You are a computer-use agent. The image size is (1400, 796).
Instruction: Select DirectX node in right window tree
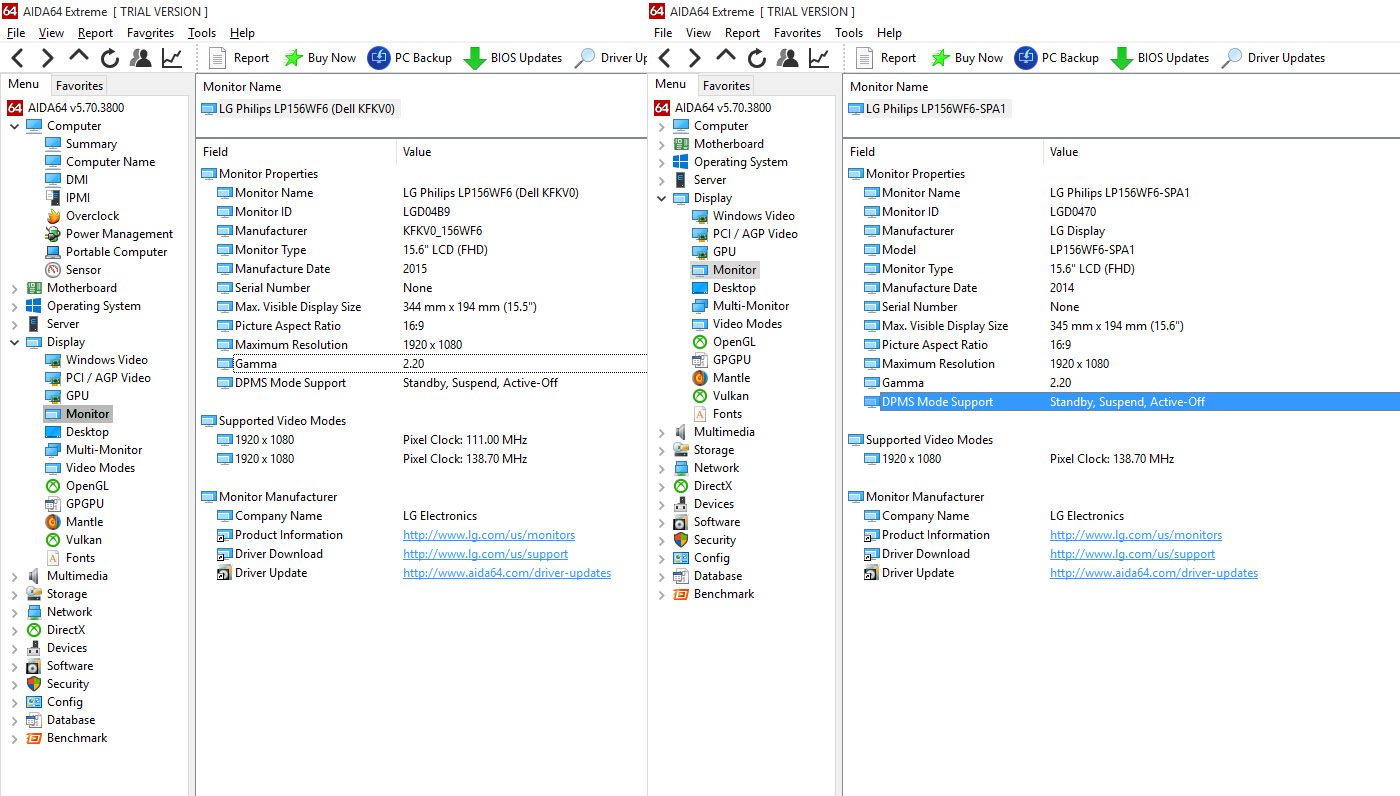[712, 486]
